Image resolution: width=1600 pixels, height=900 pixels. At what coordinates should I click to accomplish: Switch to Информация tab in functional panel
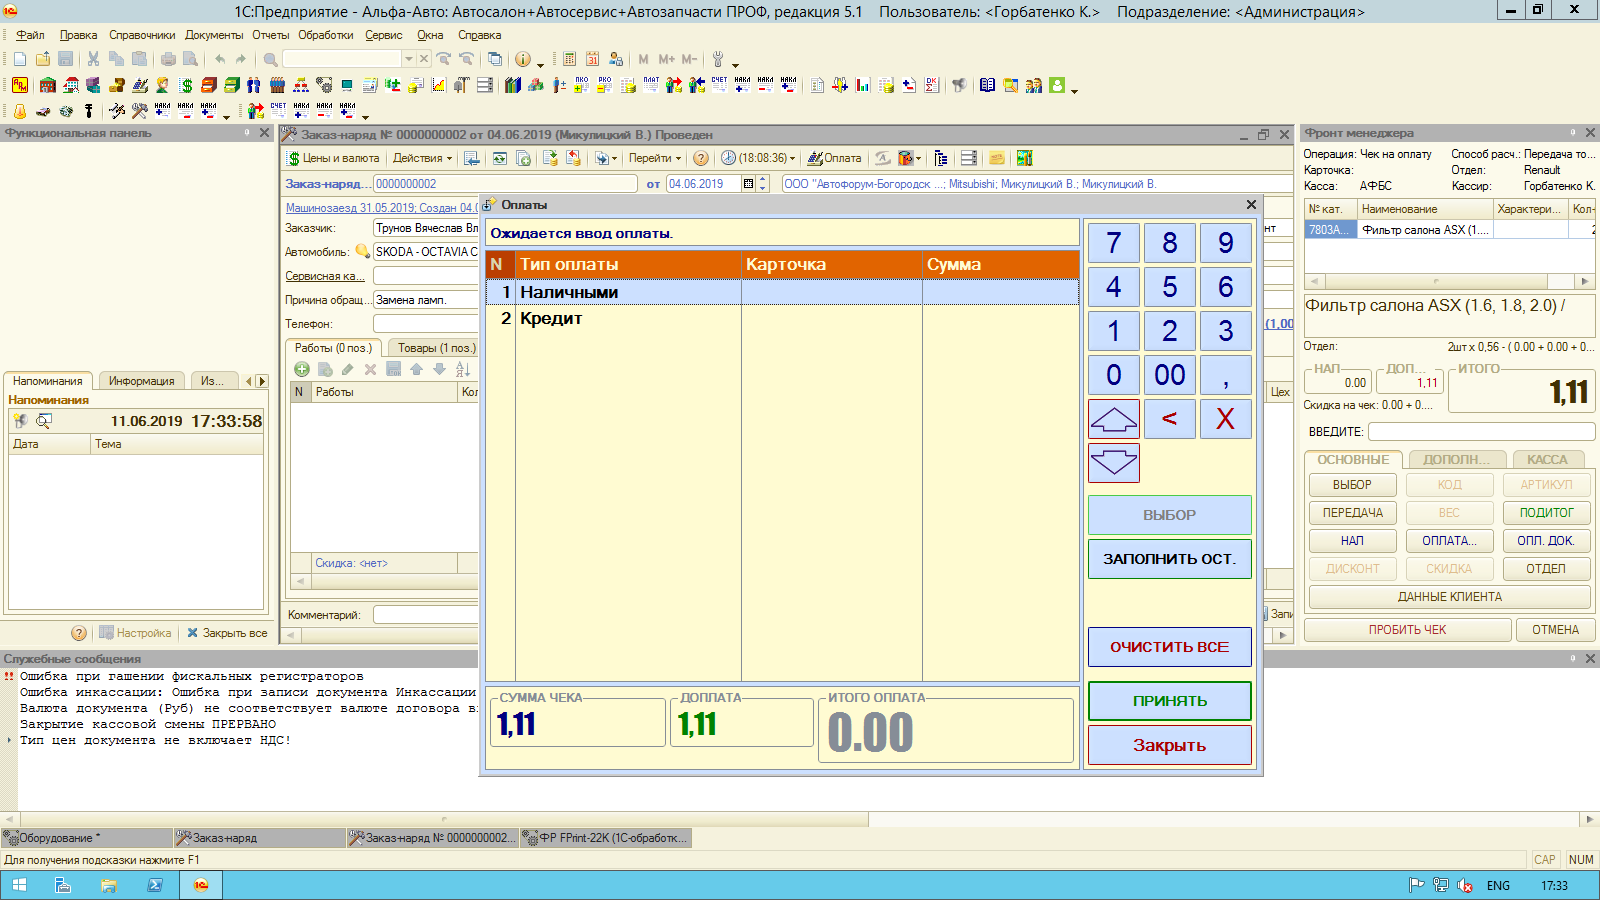[141, 381]
